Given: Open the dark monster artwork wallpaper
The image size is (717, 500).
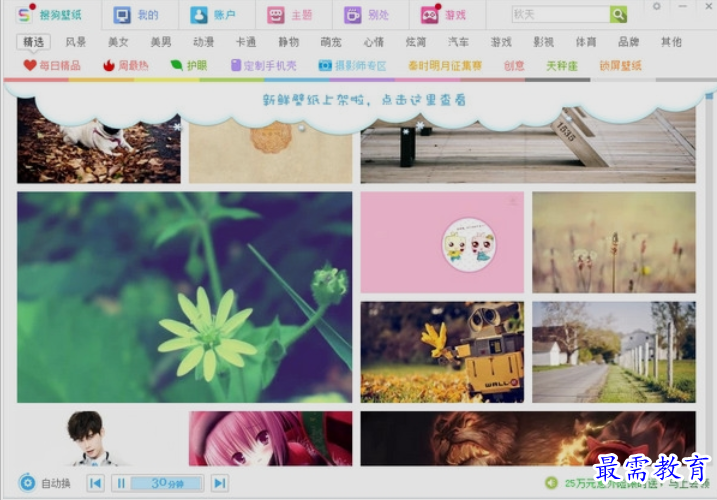Looking at the screenshot, I should coord(528,438).
